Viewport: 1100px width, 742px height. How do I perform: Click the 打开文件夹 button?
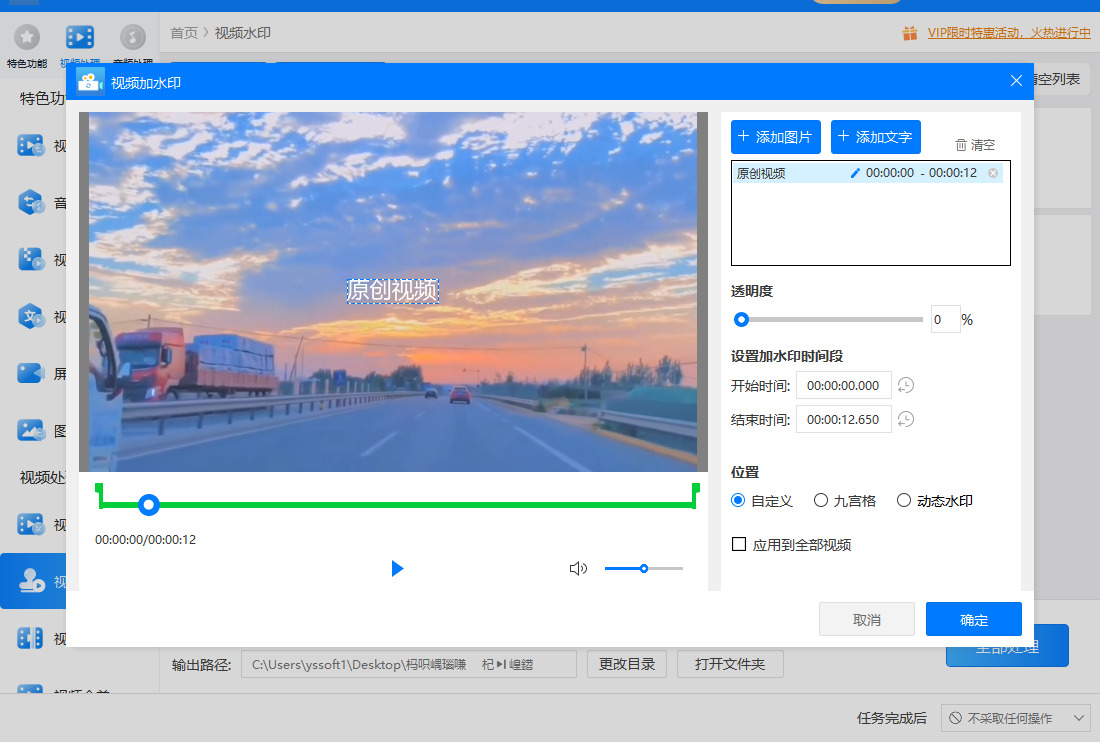point(730,664)
